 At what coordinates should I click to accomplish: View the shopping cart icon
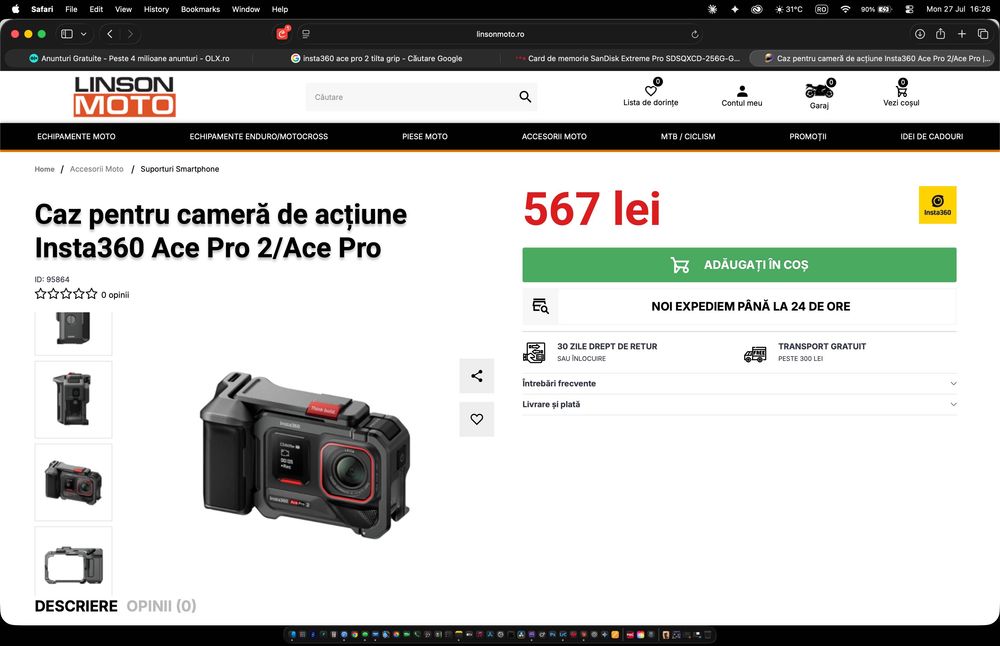[x=901, y=91]
